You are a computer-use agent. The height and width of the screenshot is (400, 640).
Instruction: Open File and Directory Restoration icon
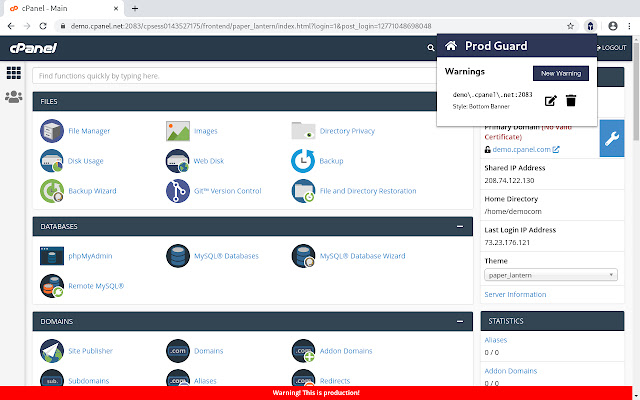pyautogui.click(x=303, y=191)
